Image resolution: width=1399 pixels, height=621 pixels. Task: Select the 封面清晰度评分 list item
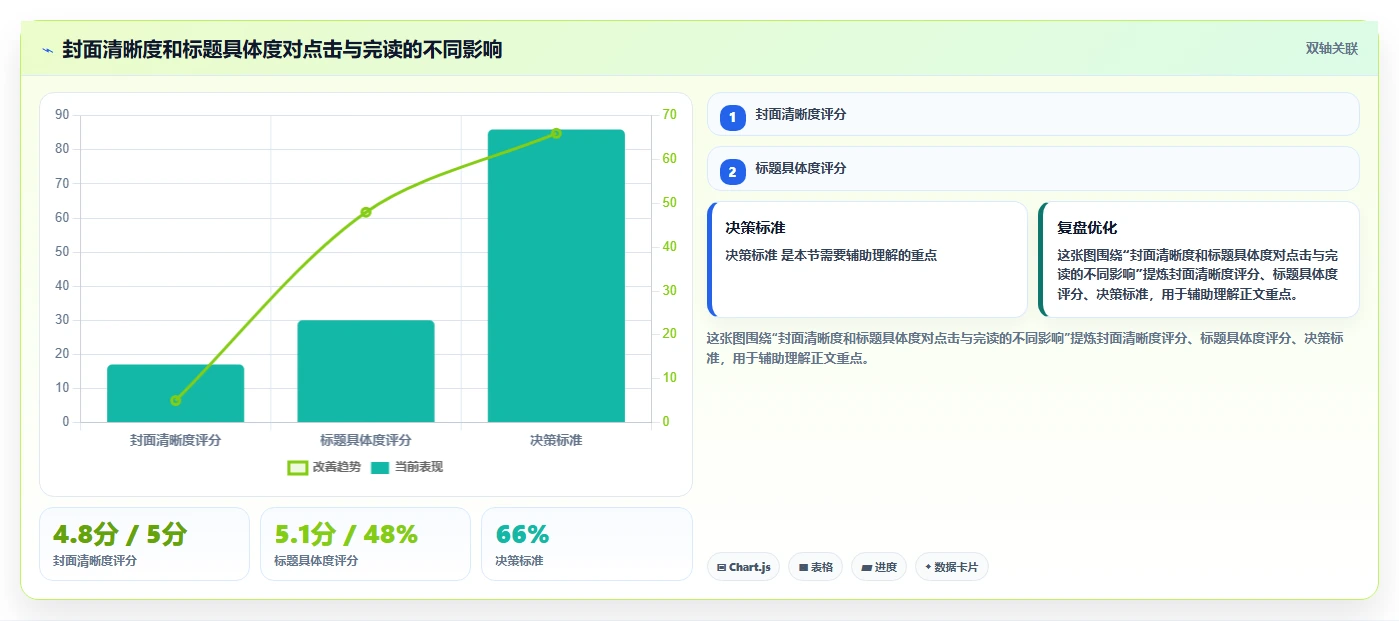(x=1033, y=114)
